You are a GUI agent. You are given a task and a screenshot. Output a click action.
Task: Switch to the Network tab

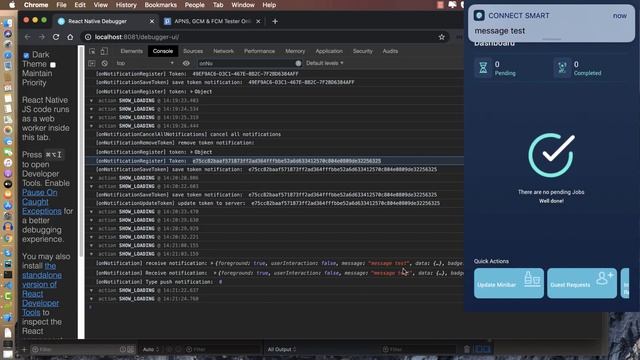[223, 51]
